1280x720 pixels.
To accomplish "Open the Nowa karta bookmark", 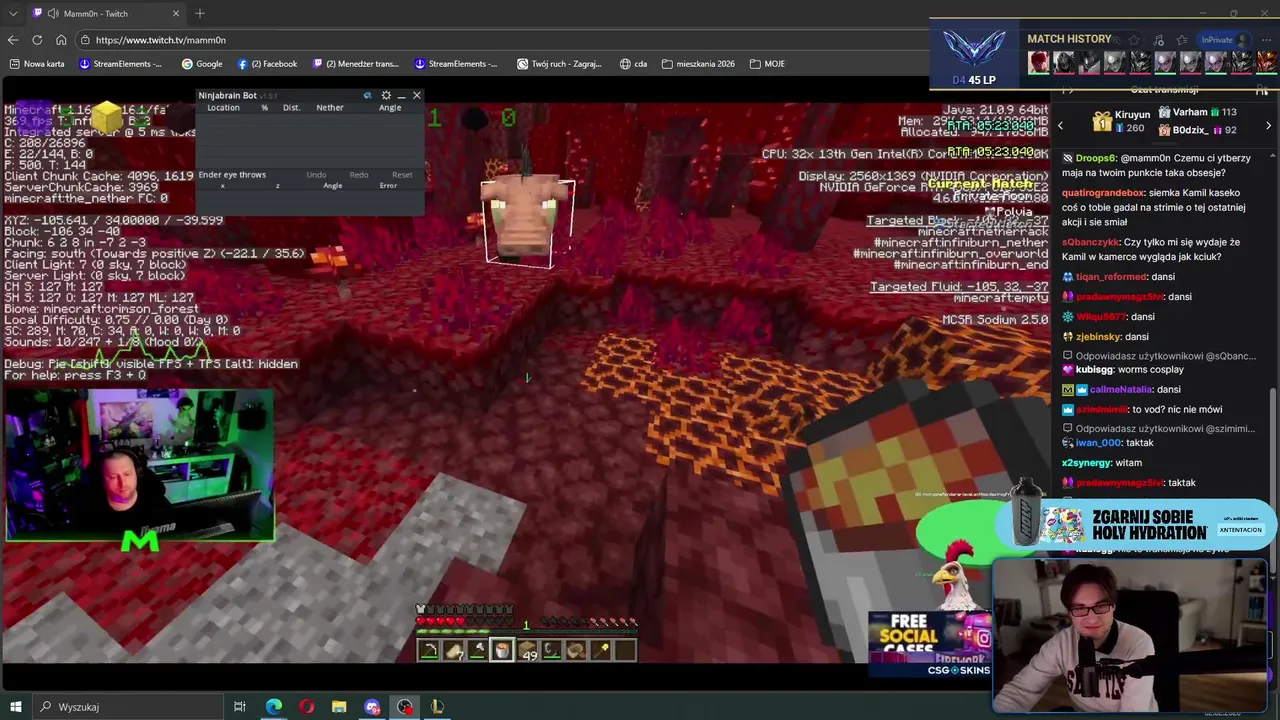I will 37,64.
